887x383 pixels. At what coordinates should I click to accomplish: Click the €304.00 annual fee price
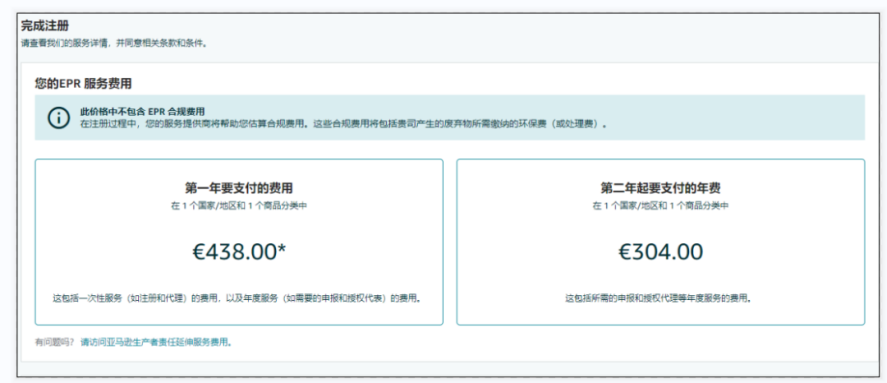point(661,252)
